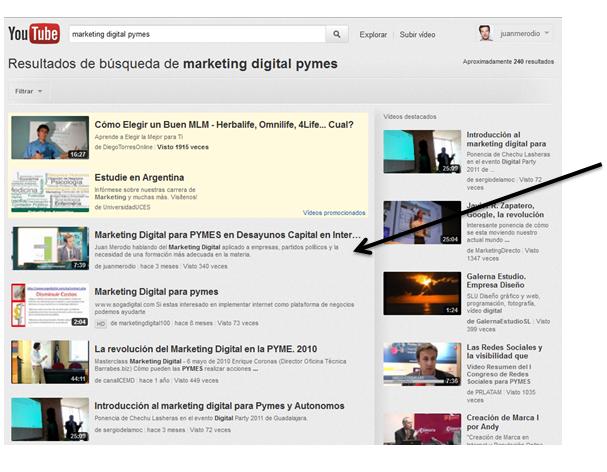Click the sunset thumbnail of Galerna Estudio video
607x472 pixels.
[422, 293]
